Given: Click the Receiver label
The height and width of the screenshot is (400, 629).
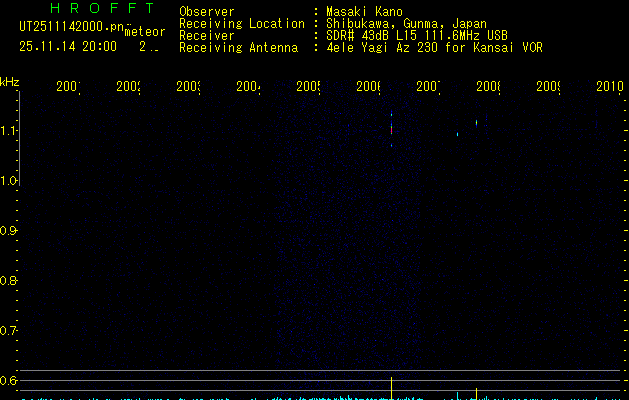Looking at the screenshot, I should 207,35.
